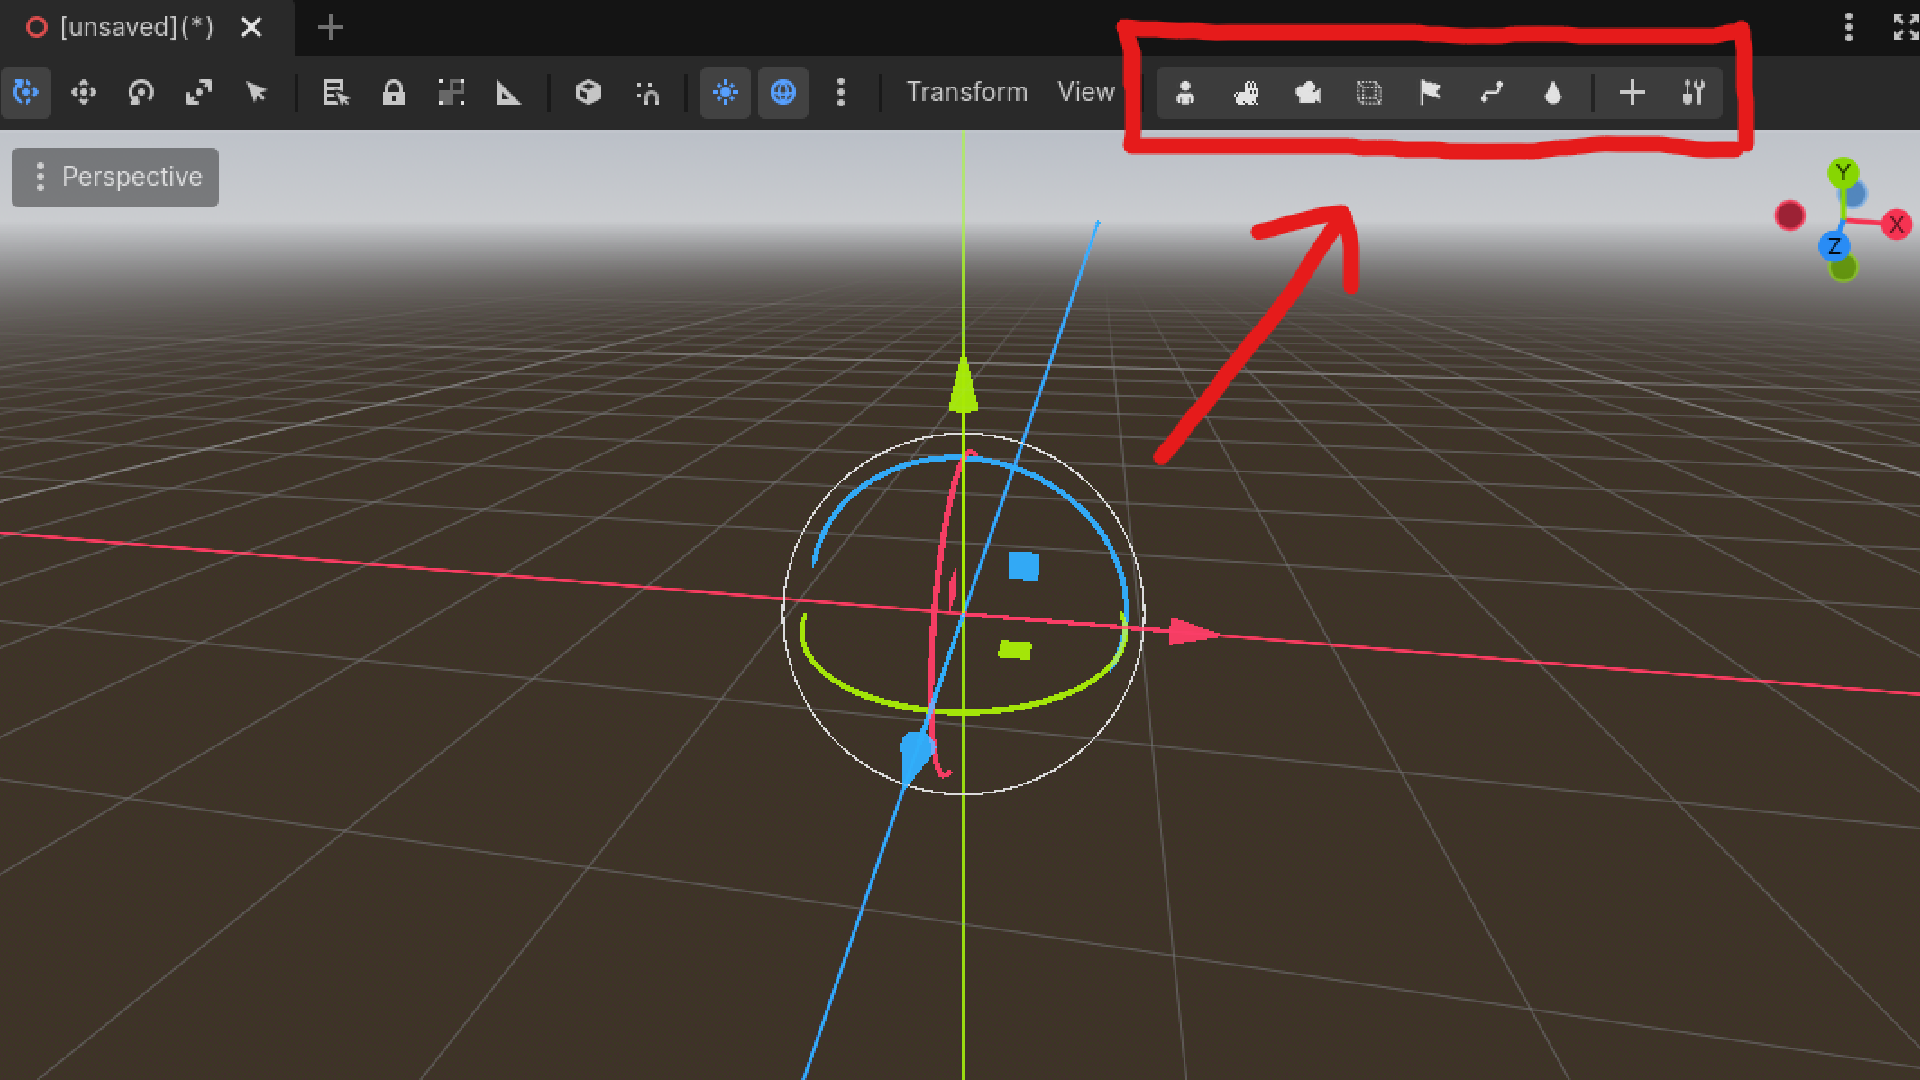
Task: Select the Move mode tool
Action: (83, 93)
